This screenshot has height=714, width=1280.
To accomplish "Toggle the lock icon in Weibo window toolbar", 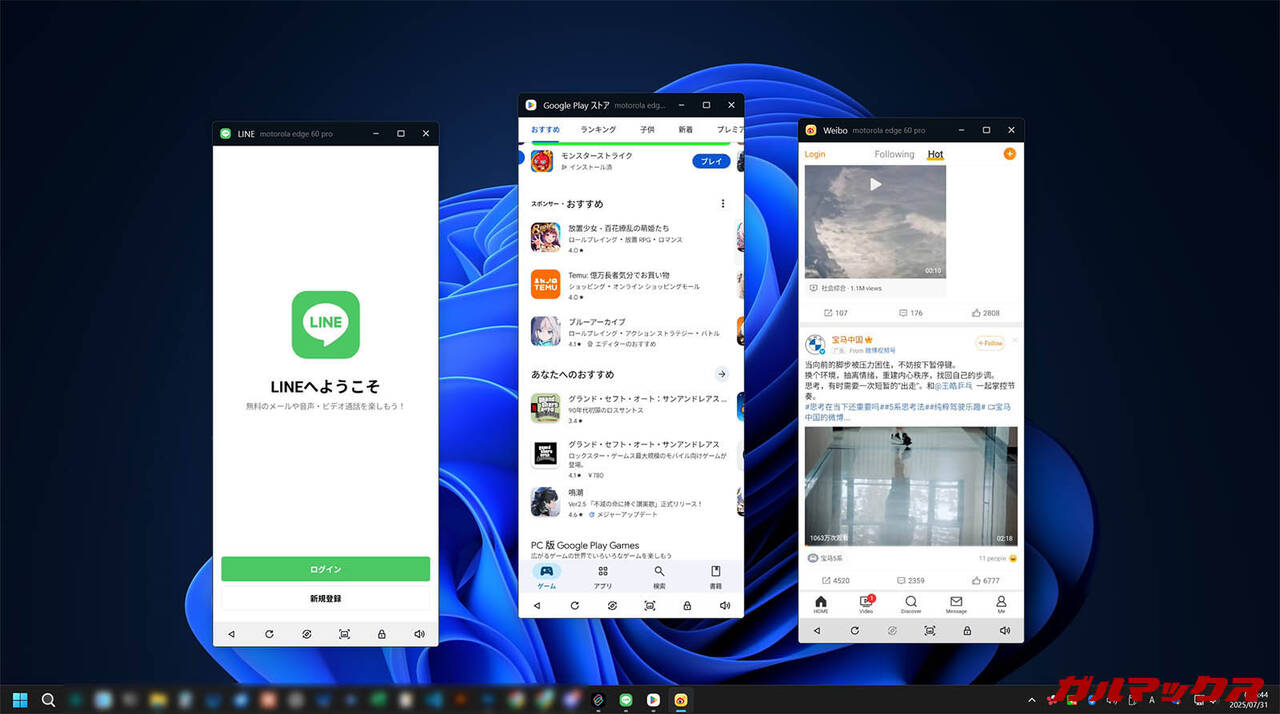I will 968,631.
